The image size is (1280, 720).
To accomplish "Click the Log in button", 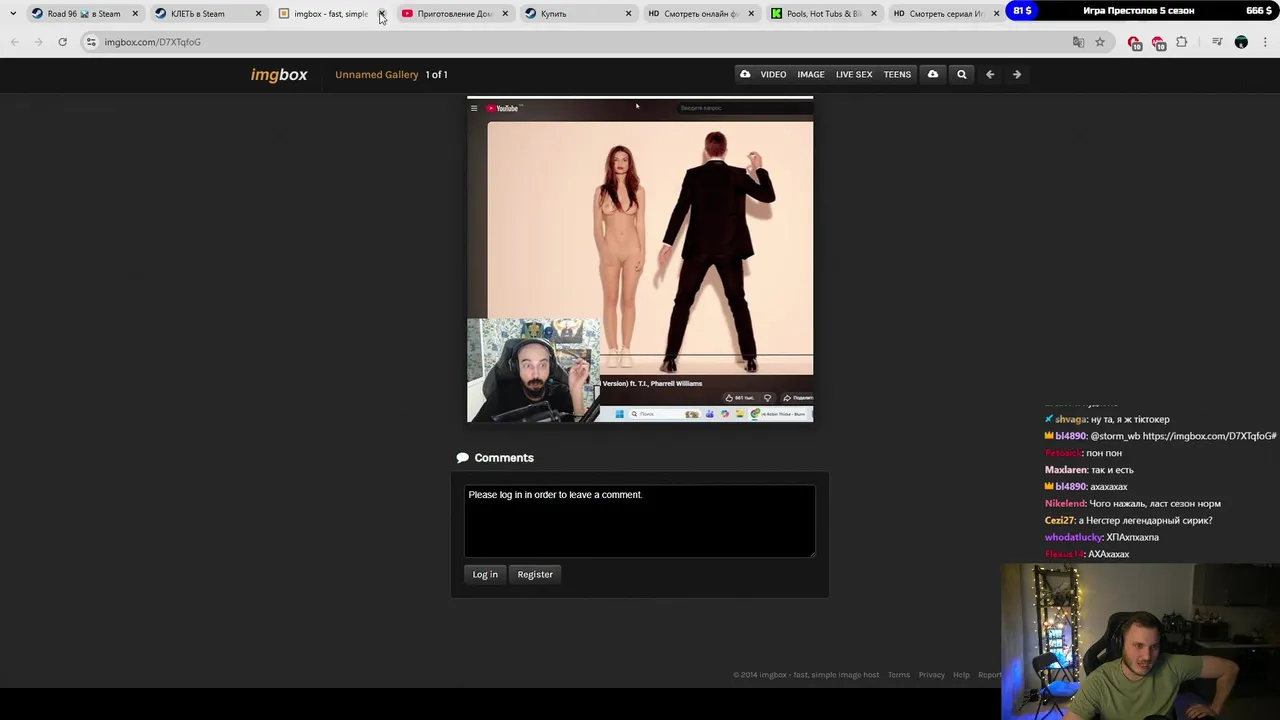I will coord(485,574).
